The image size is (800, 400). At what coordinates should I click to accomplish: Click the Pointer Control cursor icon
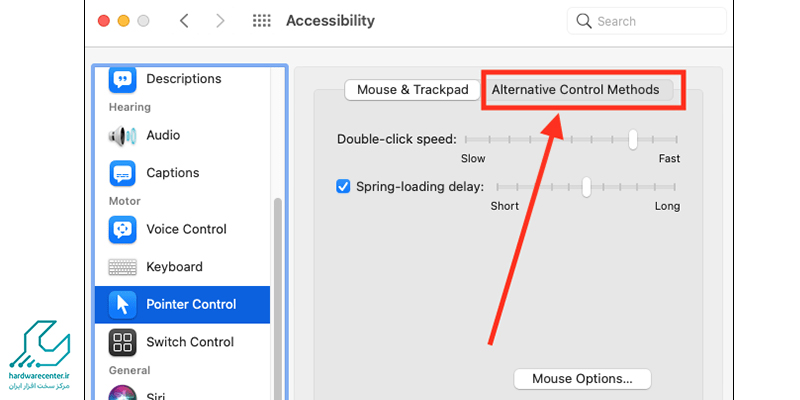[x=122, y=304]
